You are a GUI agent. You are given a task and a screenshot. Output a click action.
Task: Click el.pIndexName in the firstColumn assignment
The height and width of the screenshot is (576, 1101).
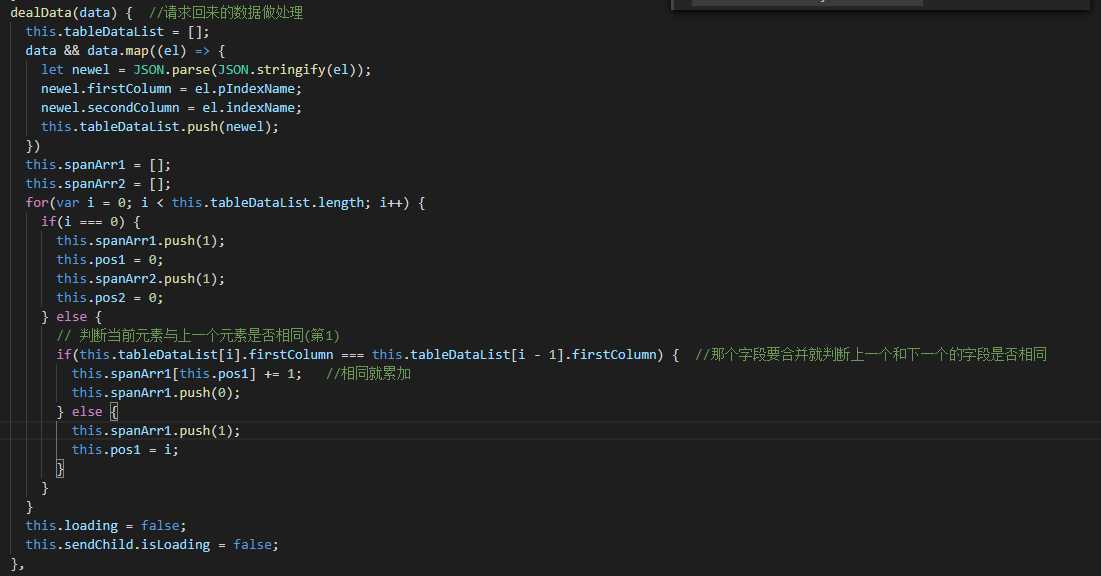click(246, 89)
